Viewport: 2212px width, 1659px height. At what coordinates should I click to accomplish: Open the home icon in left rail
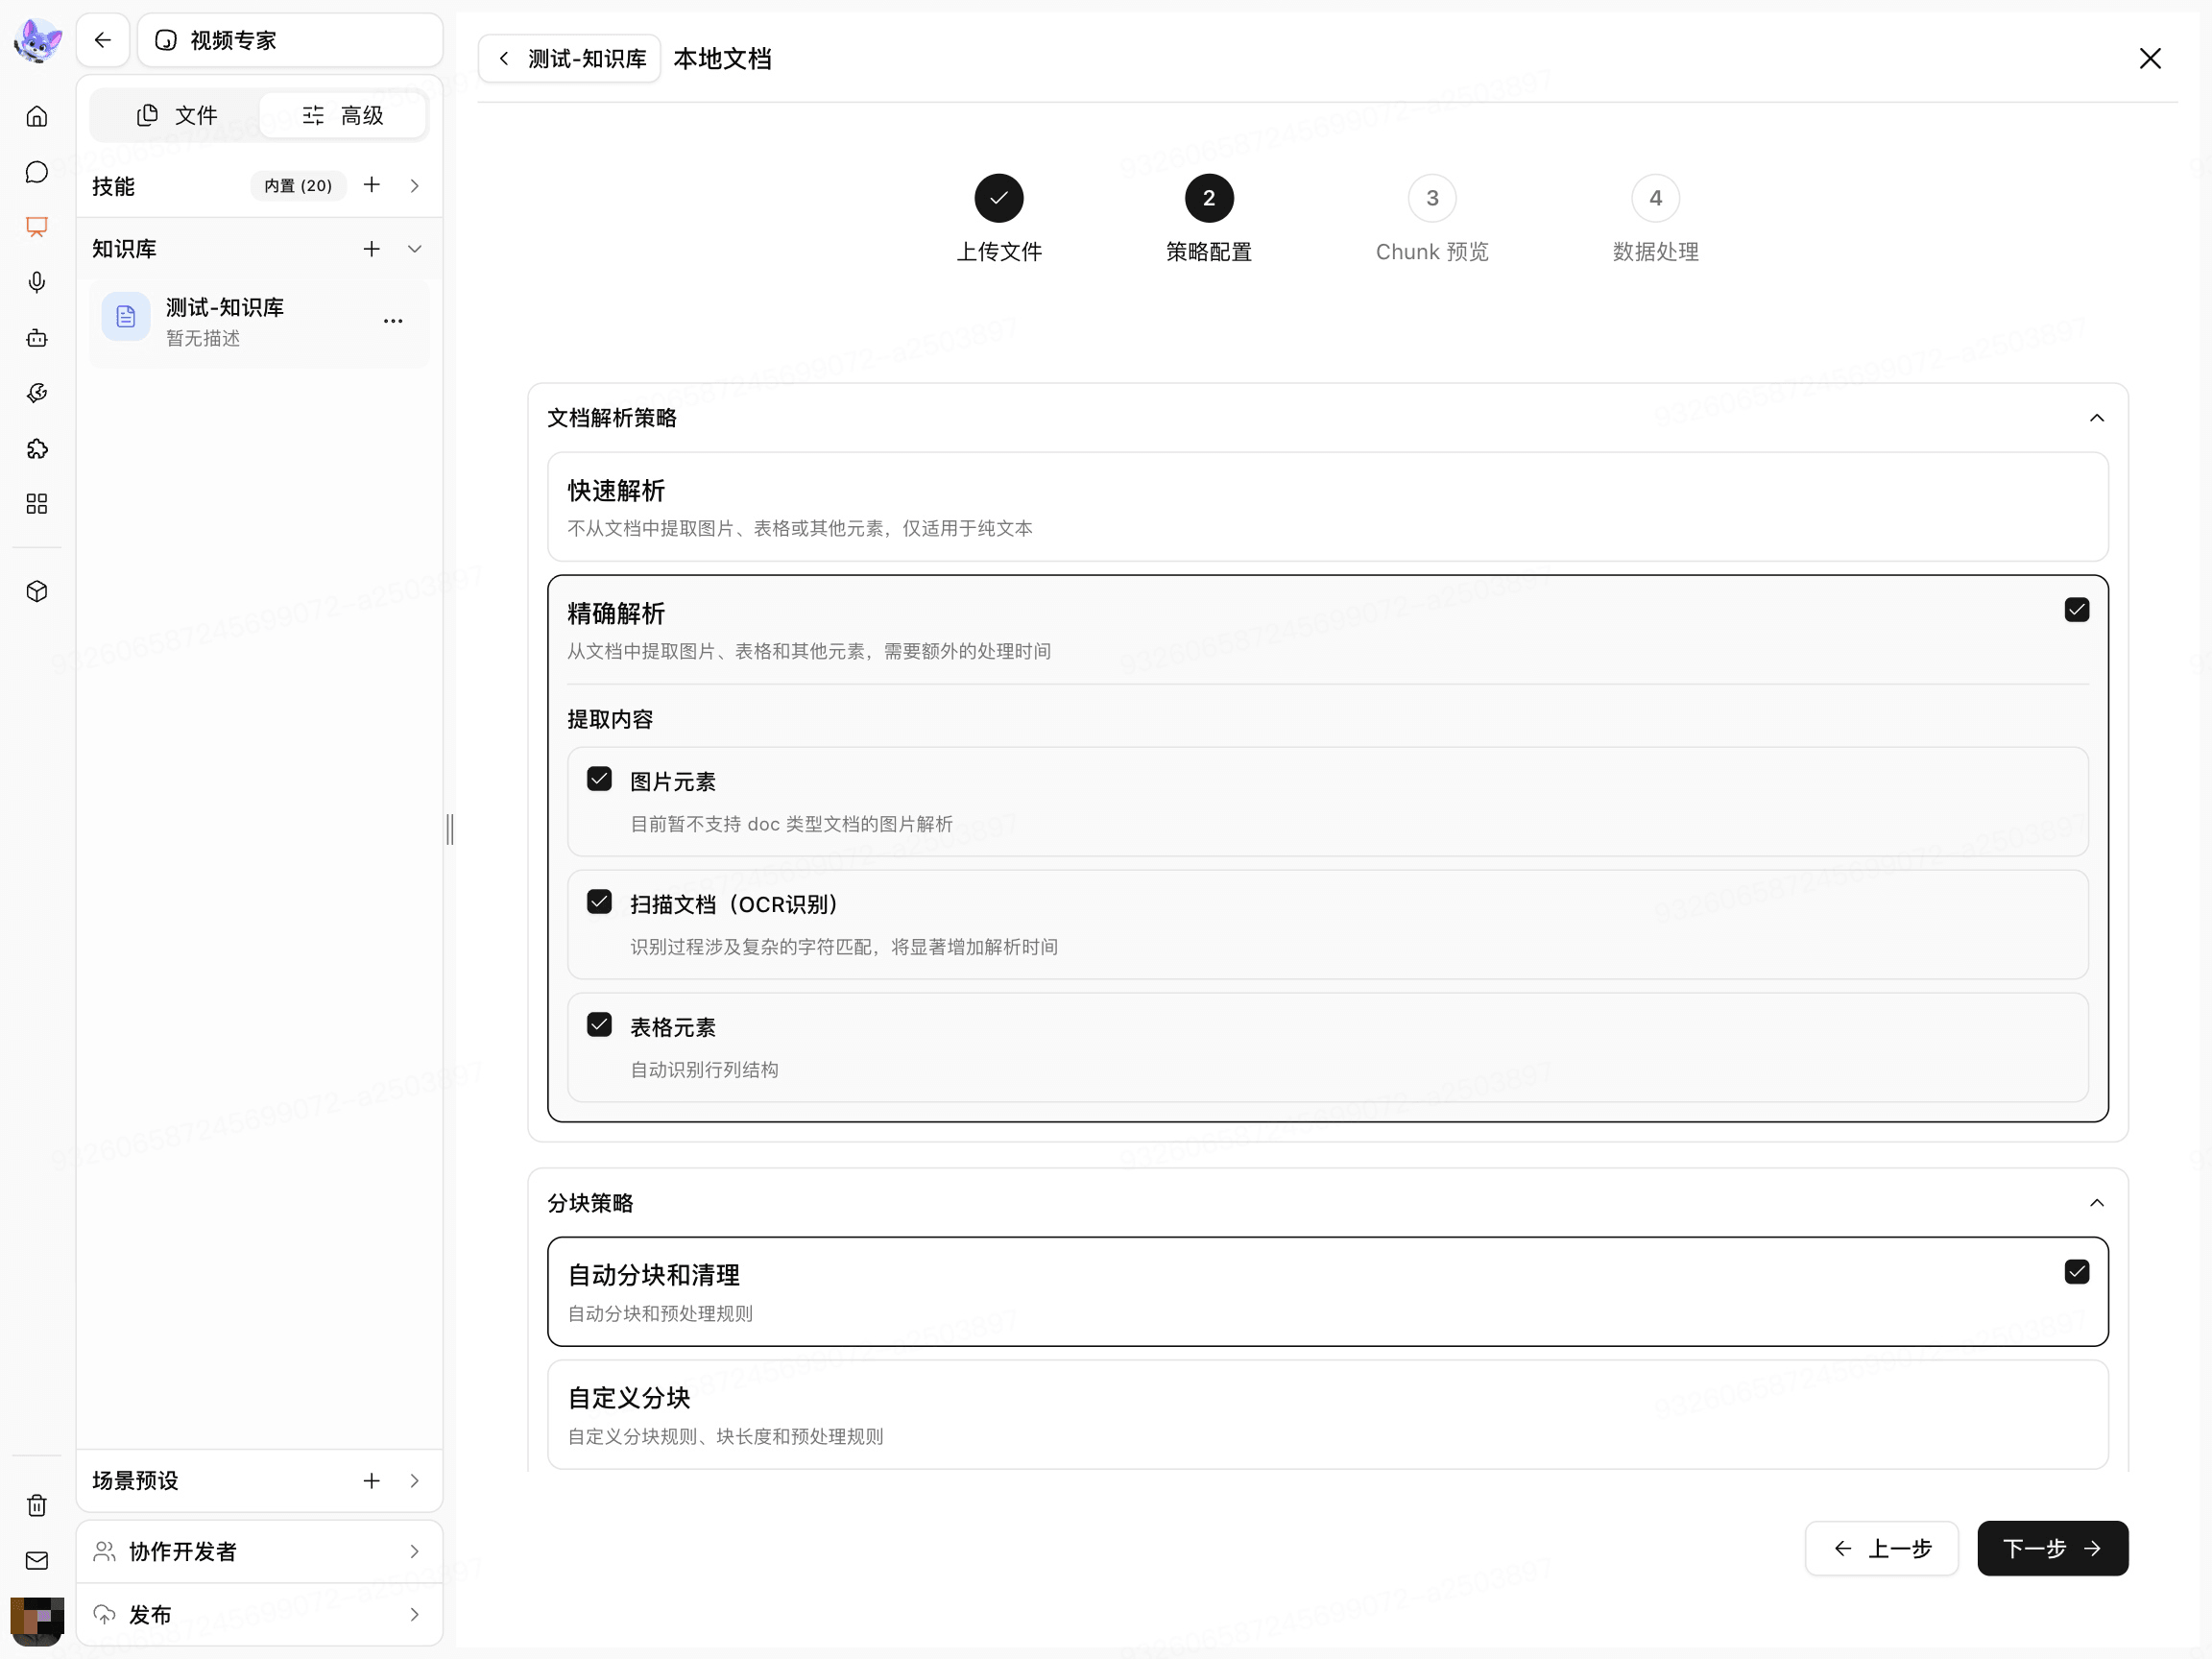(x=37, y=117)
